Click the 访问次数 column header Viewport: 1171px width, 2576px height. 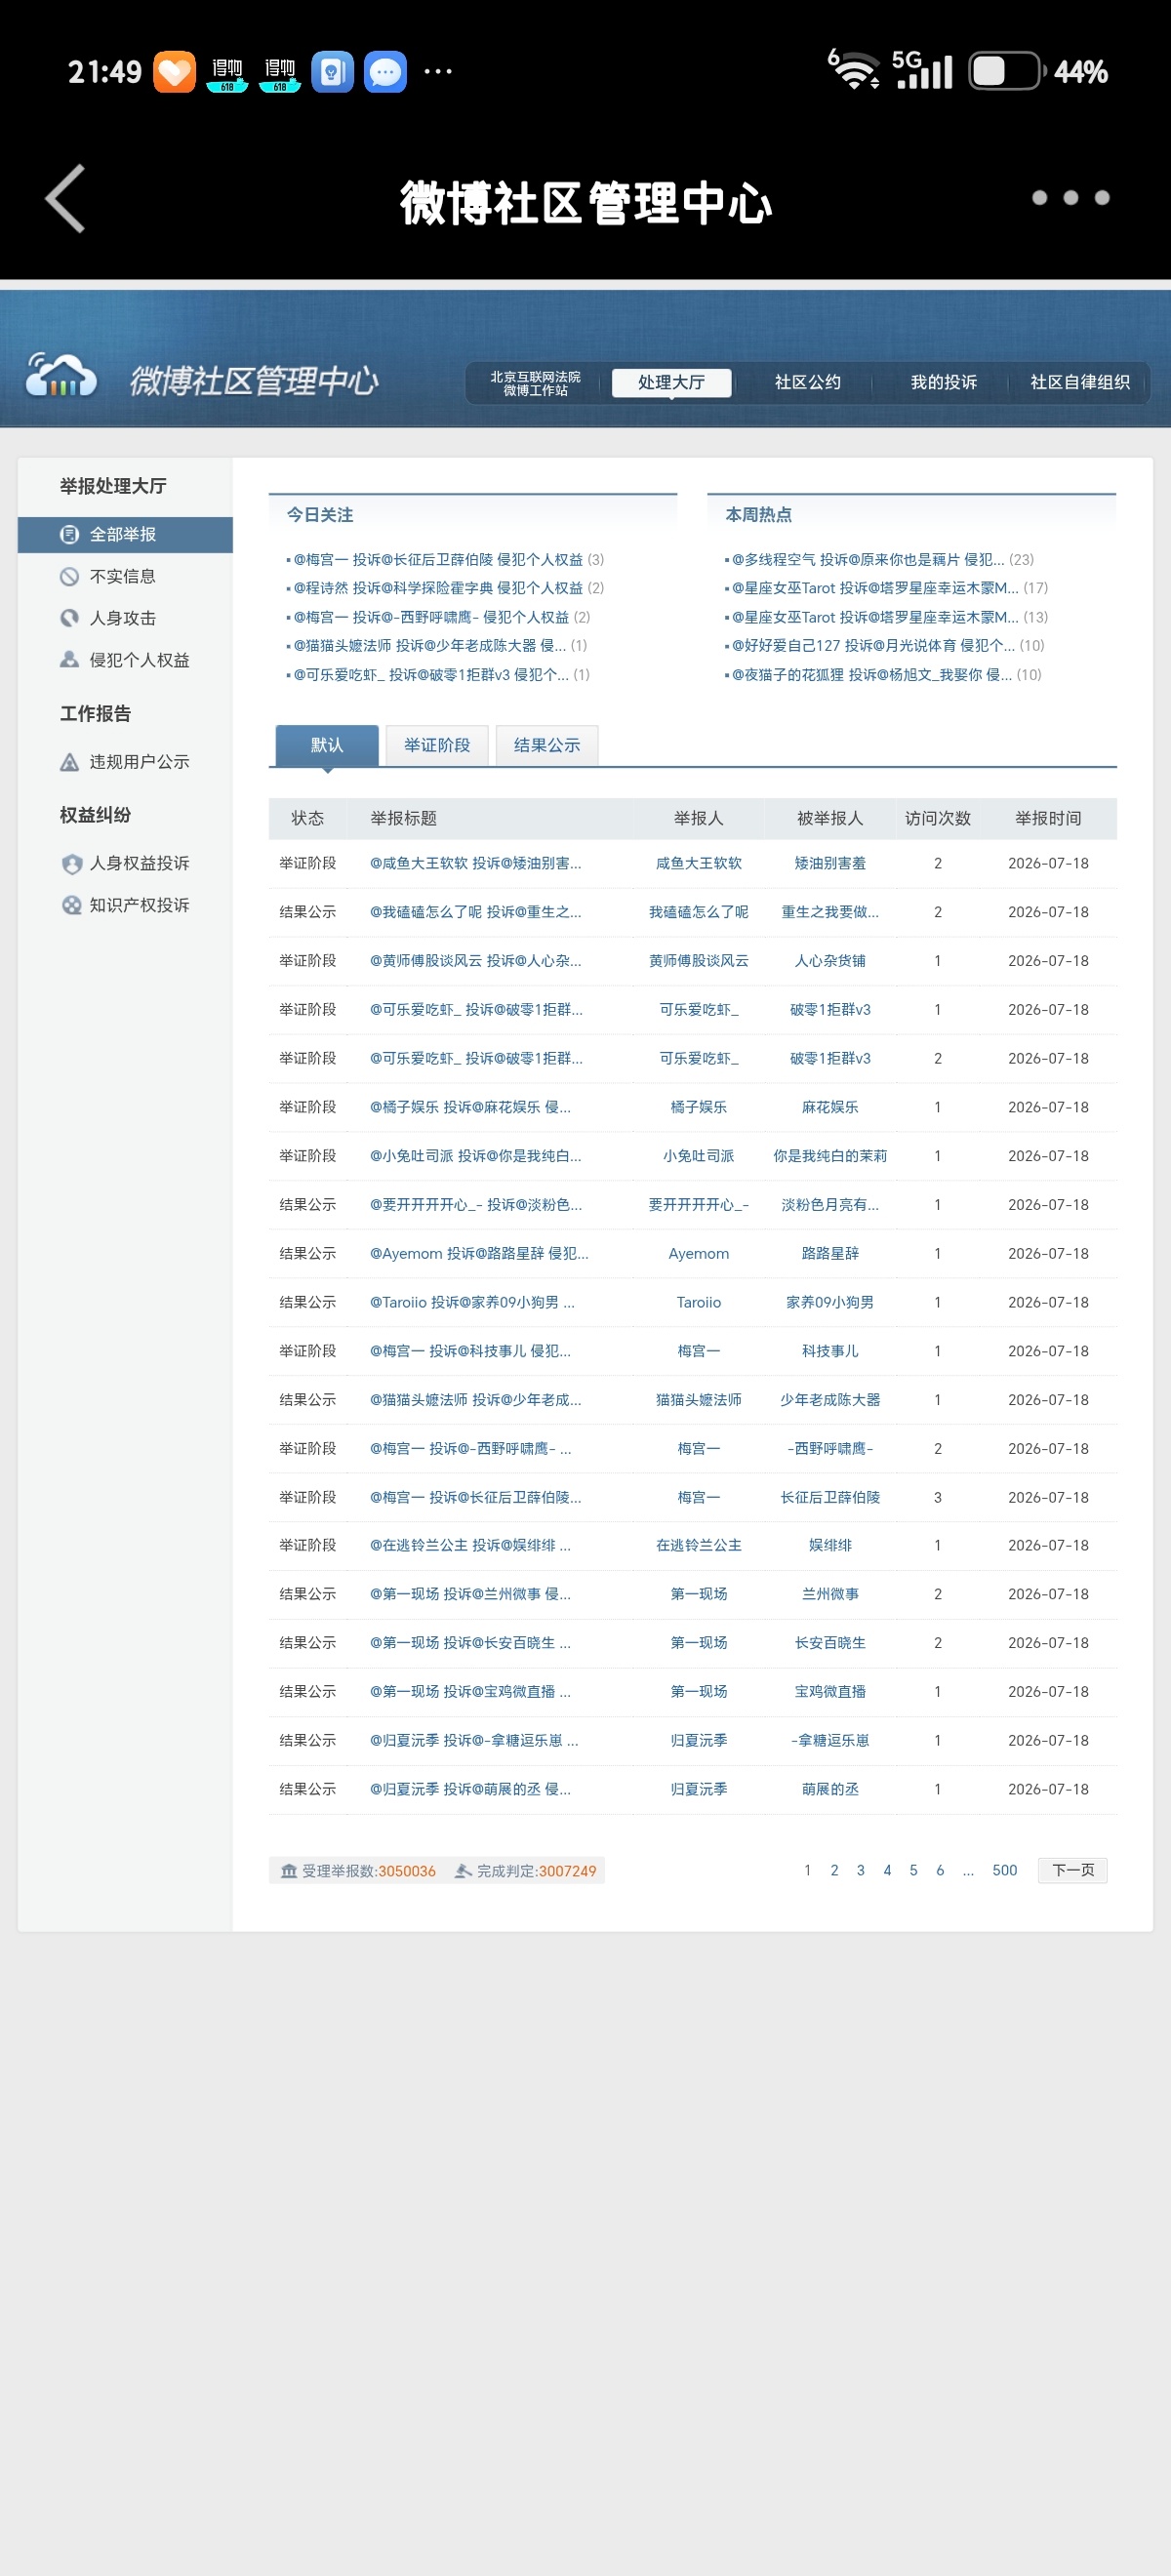point(937,819)
